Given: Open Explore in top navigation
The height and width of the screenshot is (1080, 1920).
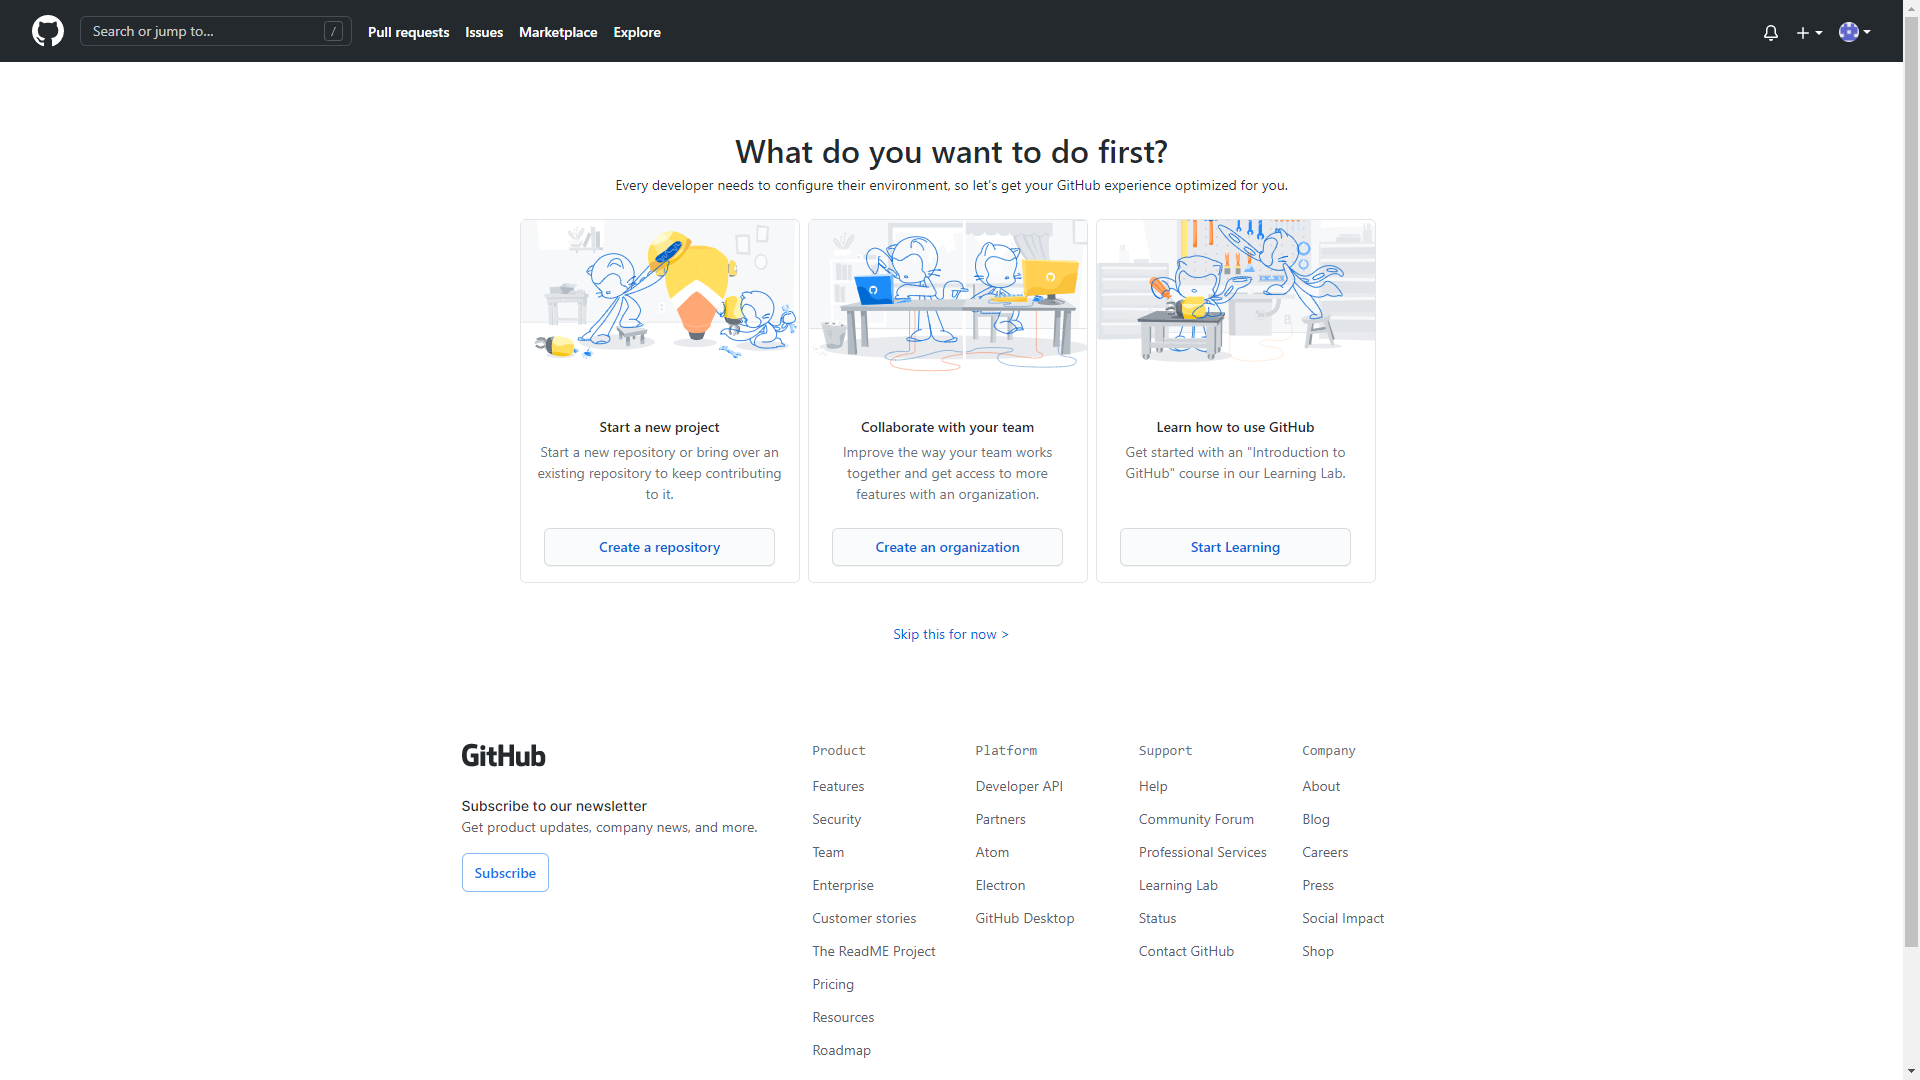Looking at the screenshot, I should pos(637,32).
